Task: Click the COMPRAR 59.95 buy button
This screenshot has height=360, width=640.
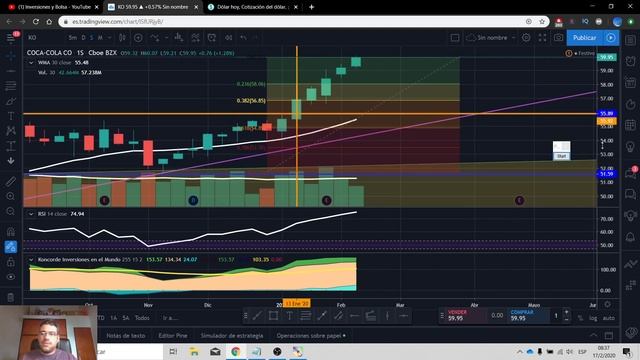Action: point(529,316)
